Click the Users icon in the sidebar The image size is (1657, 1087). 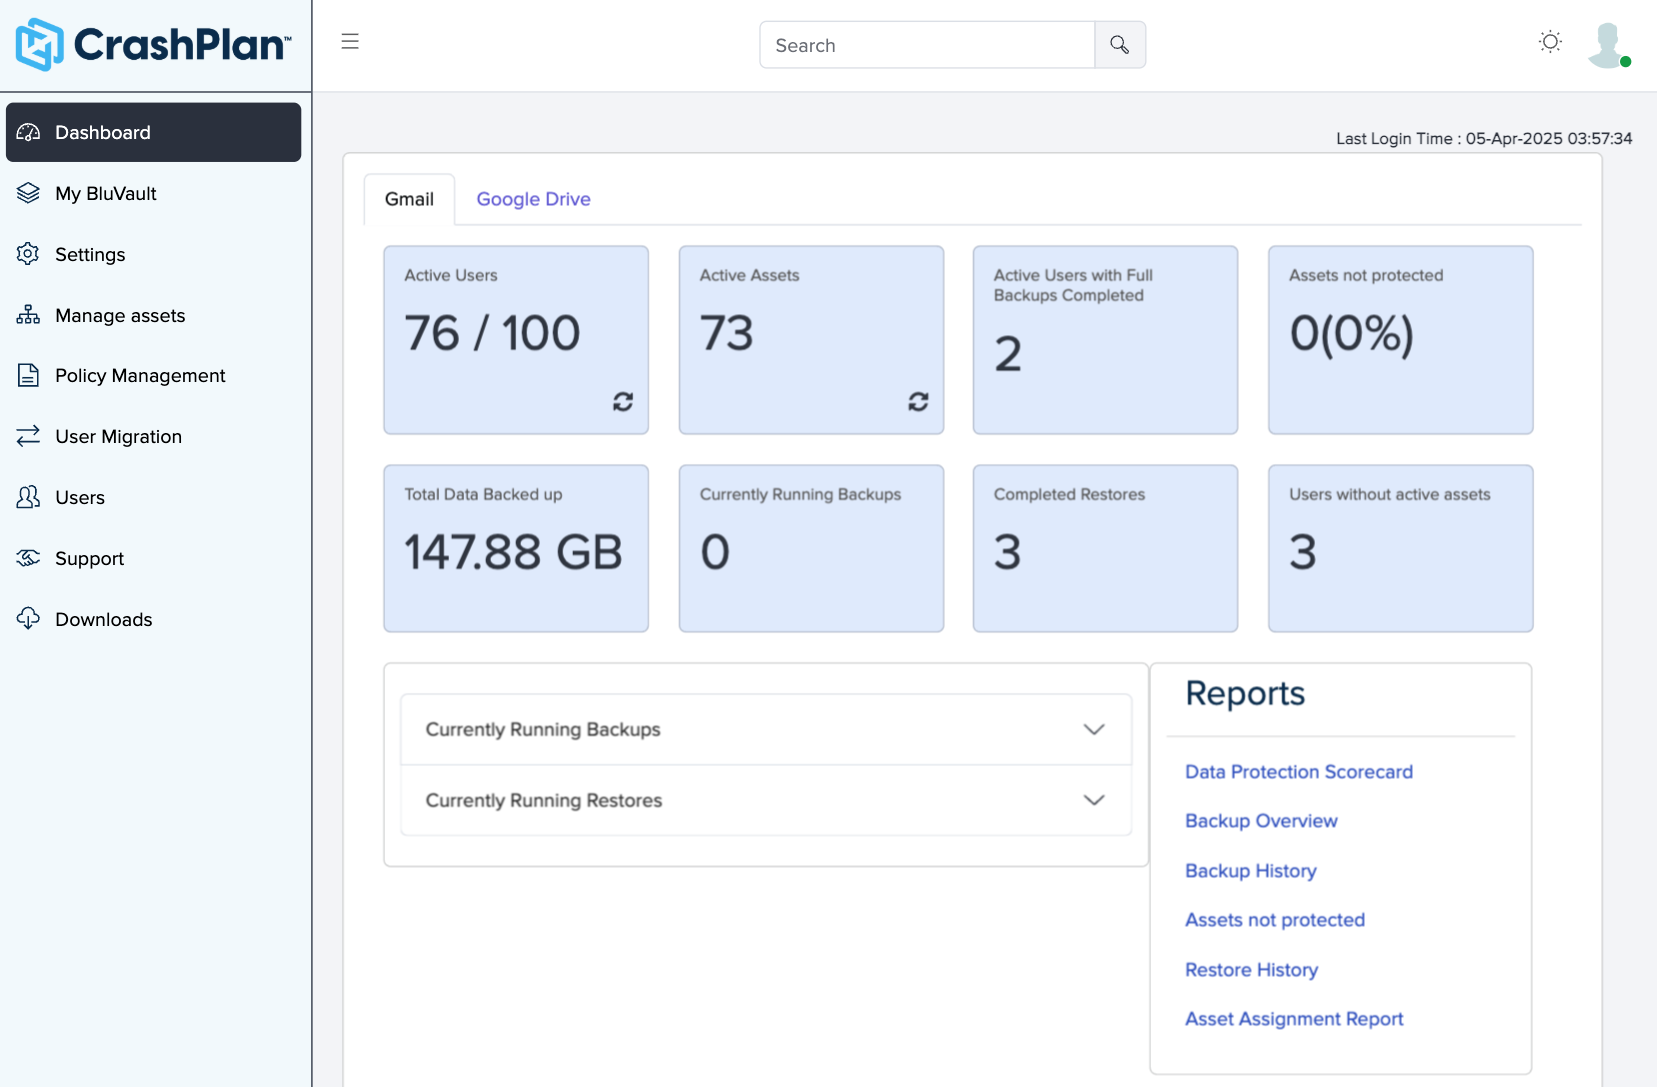27,497
